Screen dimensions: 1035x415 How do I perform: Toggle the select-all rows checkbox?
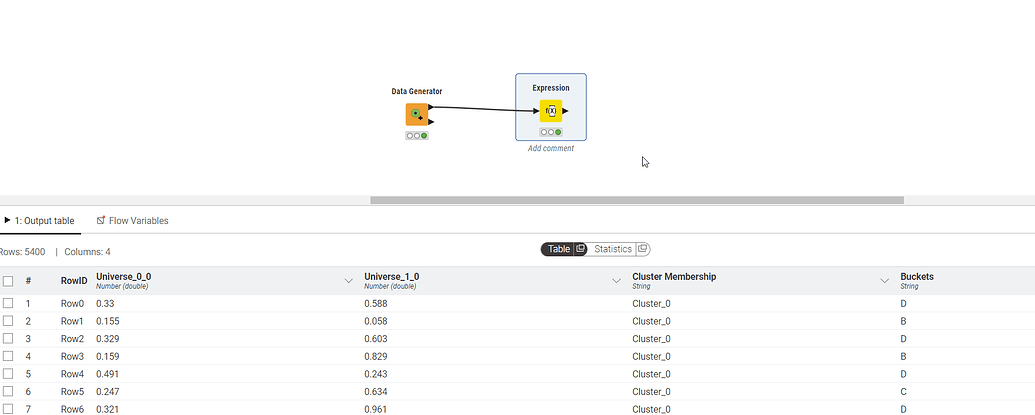[x=8, y=281]
